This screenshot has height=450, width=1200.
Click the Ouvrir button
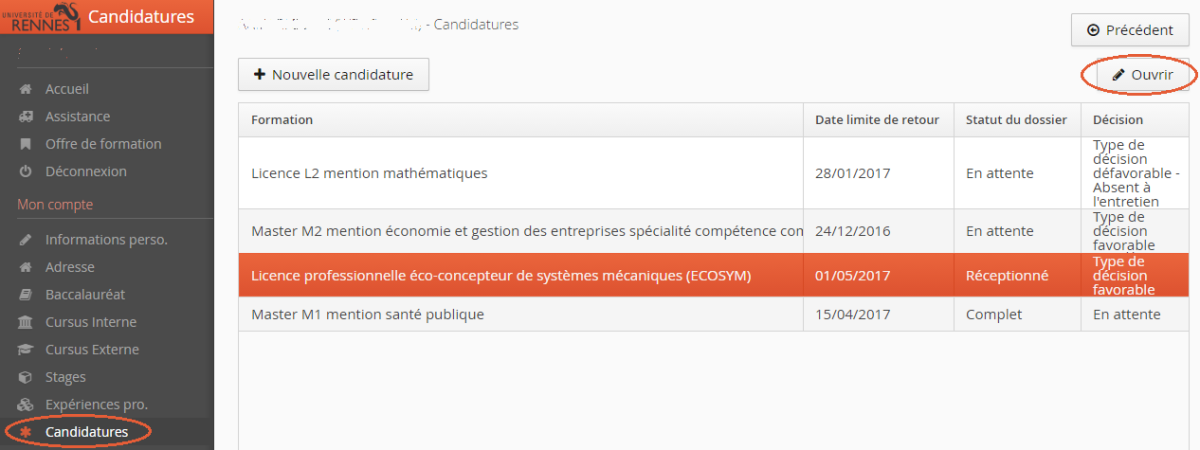1143,75
